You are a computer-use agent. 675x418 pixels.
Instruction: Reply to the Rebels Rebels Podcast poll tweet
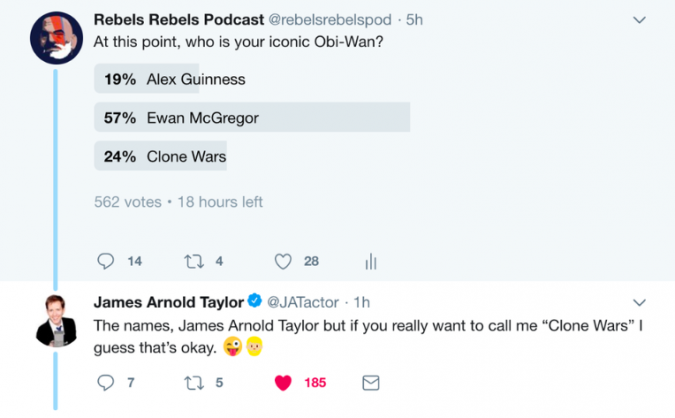[106, 261]
